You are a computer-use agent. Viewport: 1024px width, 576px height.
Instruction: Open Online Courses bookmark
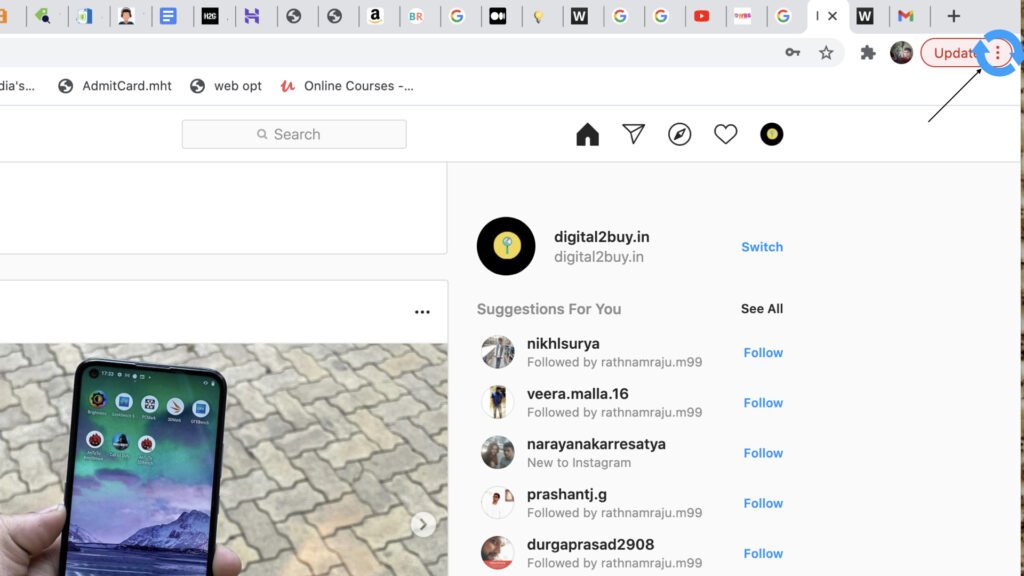pyautogui.click(x=347, y=86)
